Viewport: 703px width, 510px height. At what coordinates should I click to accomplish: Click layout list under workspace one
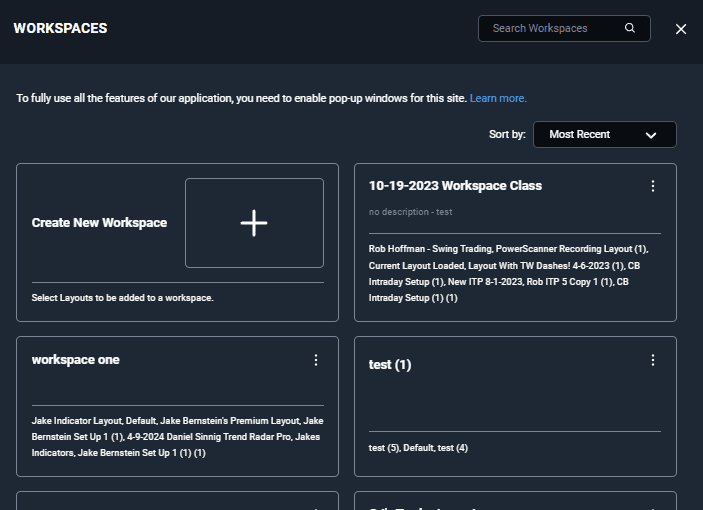pyautogui.click(x=178, y=437)
